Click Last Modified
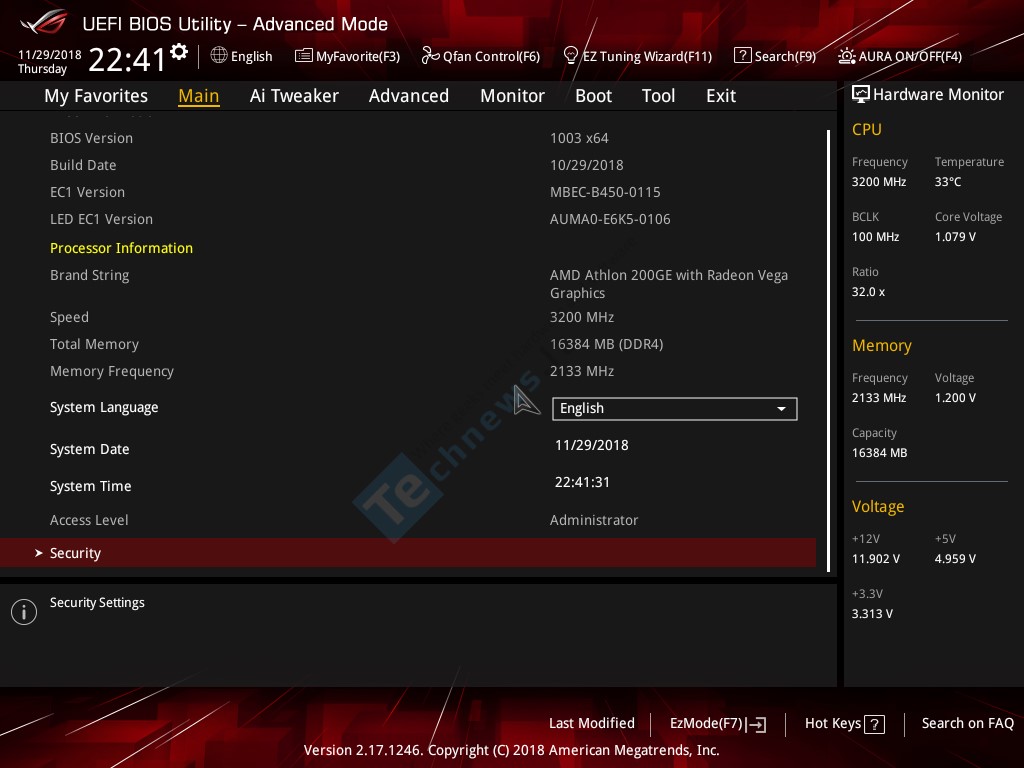The image size is (1024, 768). pos(592,723)
